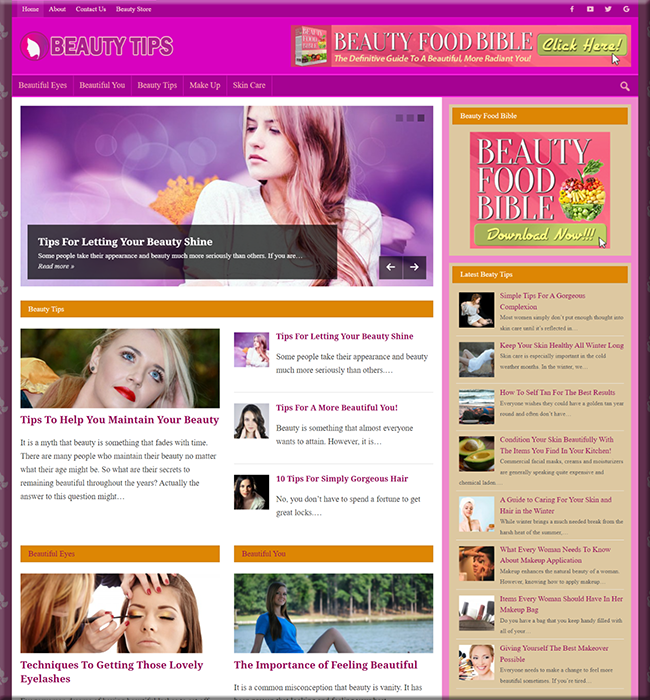Open Make Up category tab
The height and width of the screenshot is (700, 650).
(x=205, y=85)
